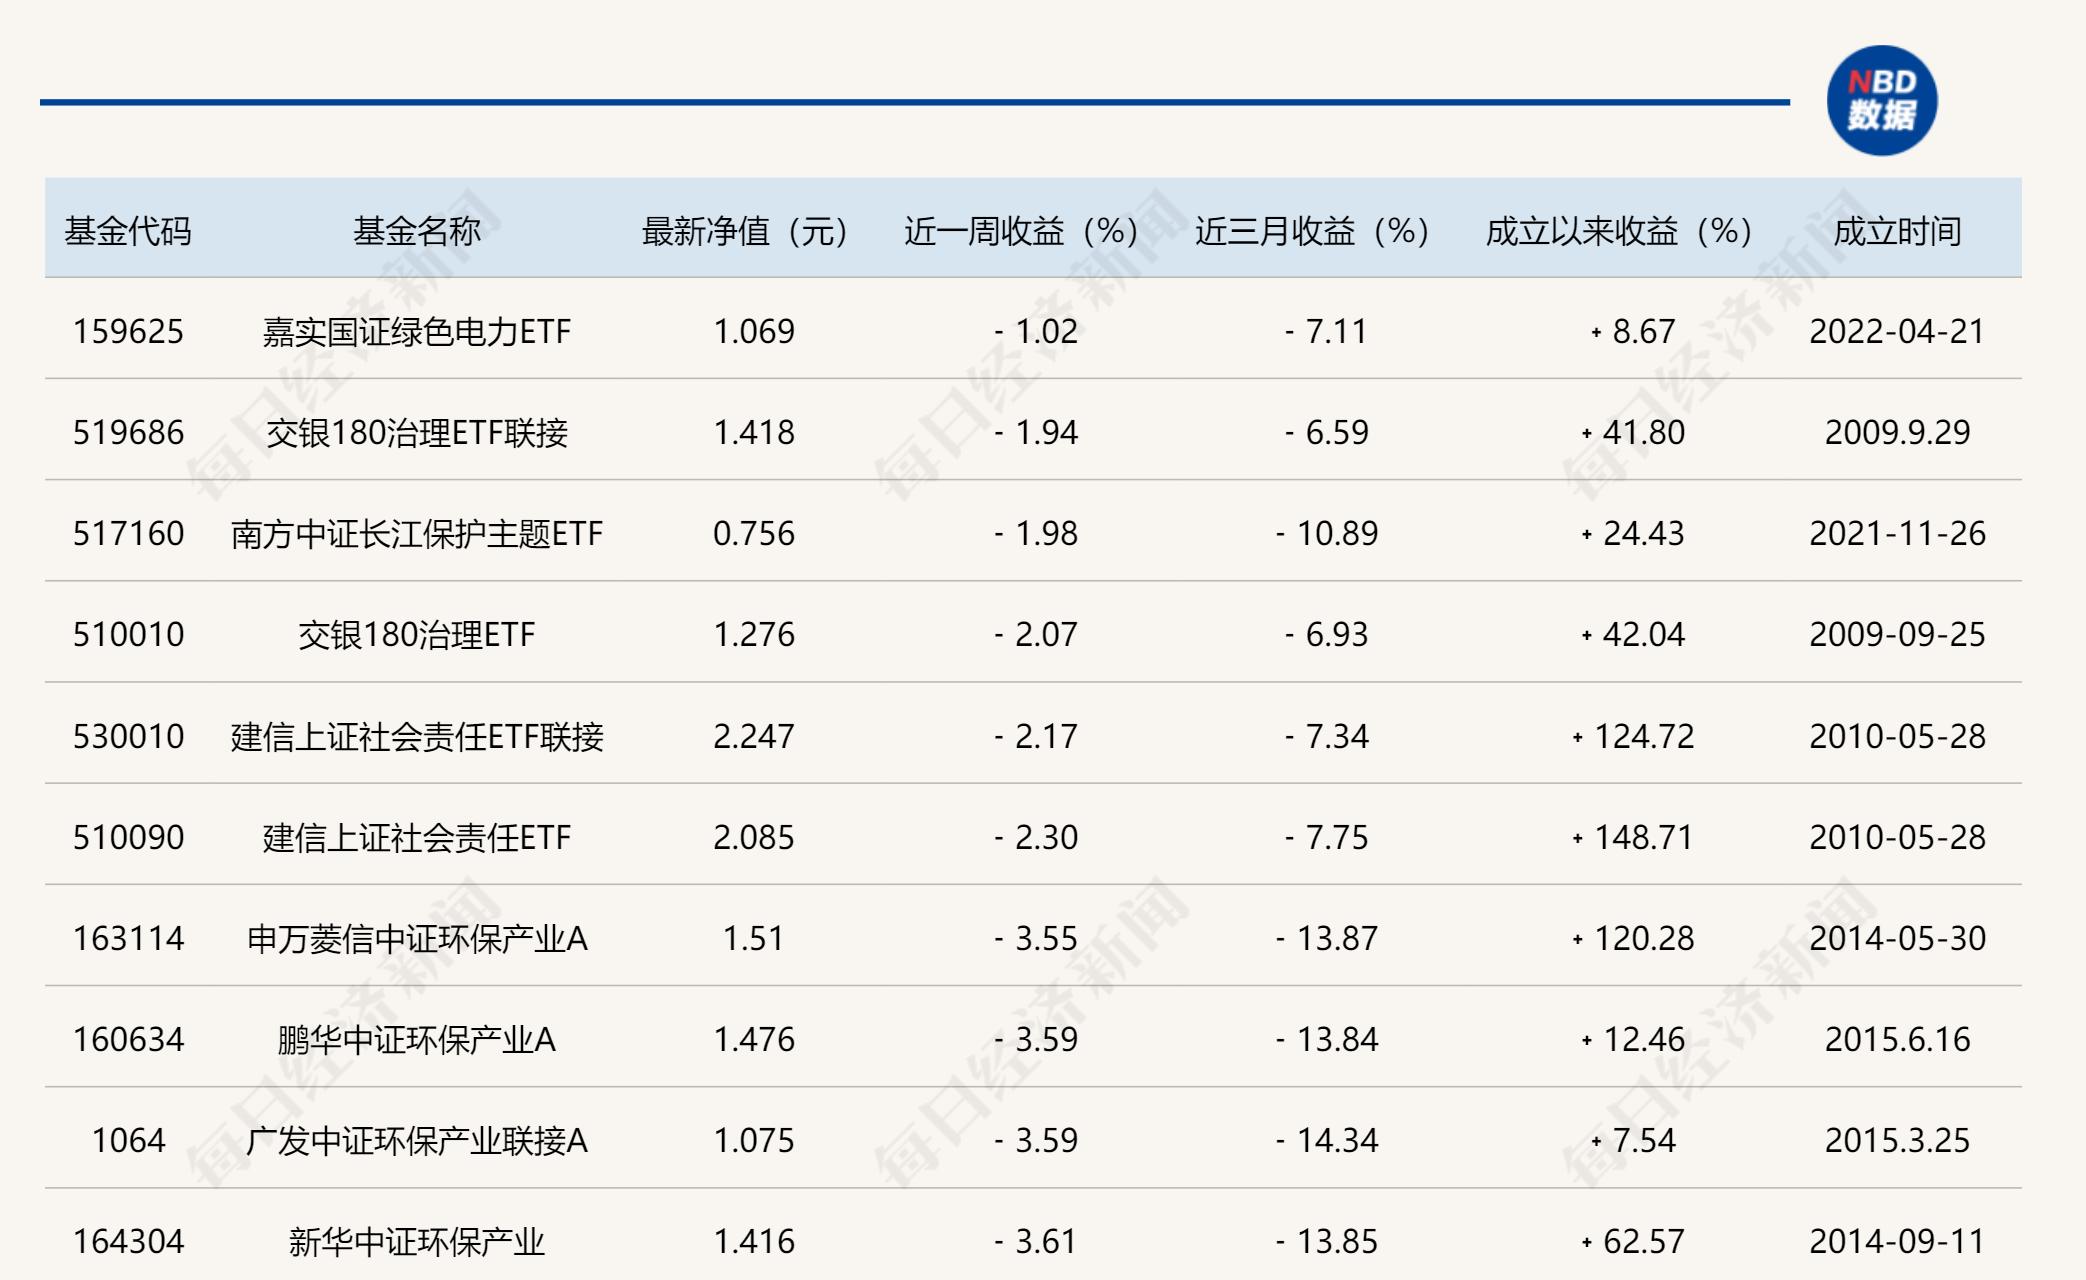The image size is (2086, 1280).
Task: Click inception return +12.46
Action: coord(1633,1039)
